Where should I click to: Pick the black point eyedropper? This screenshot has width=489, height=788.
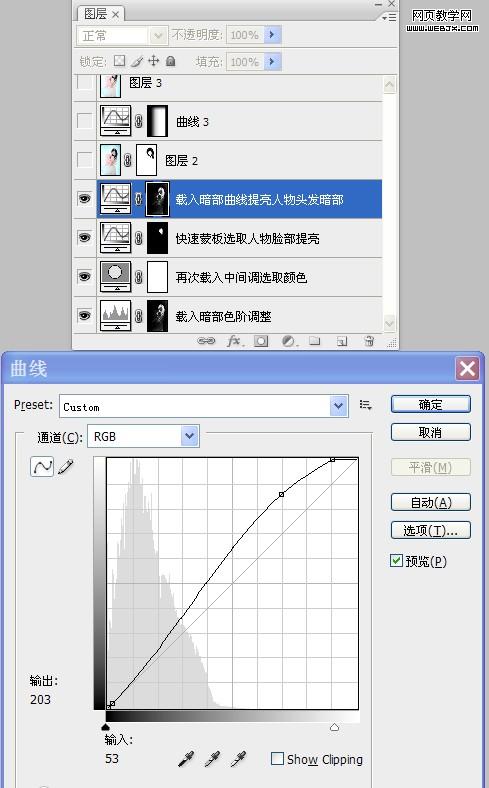(186, 758)
